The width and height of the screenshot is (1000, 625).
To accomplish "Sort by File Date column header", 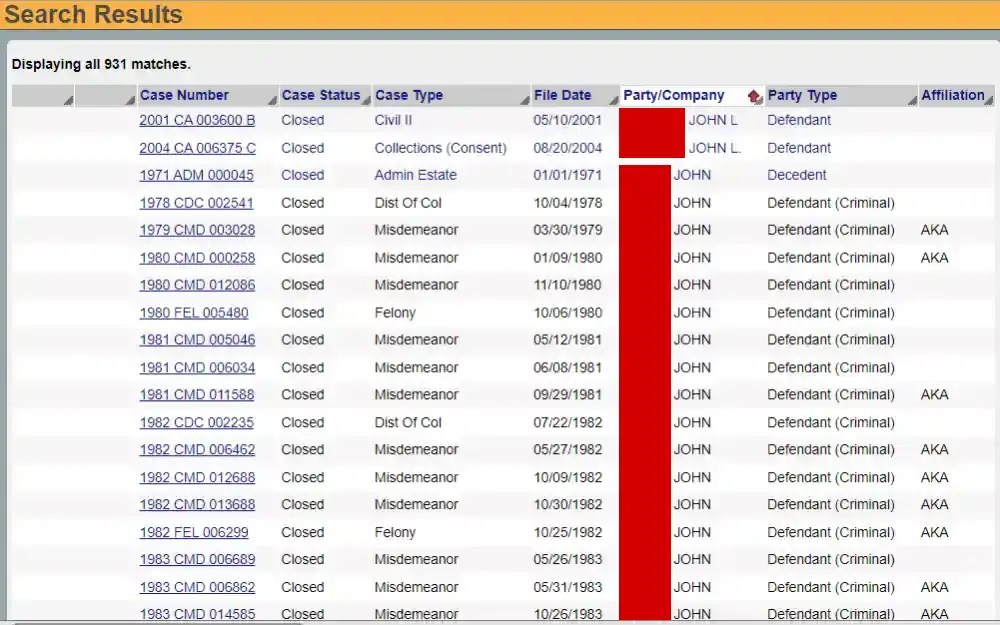I will click(562, 95).
